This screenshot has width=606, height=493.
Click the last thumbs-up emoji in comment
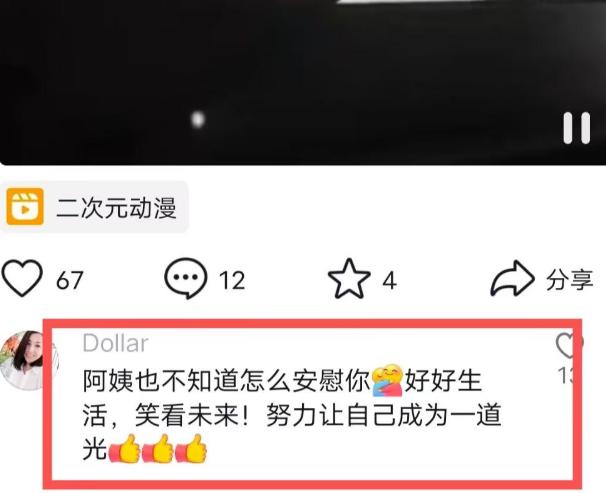tap(191, 449)
